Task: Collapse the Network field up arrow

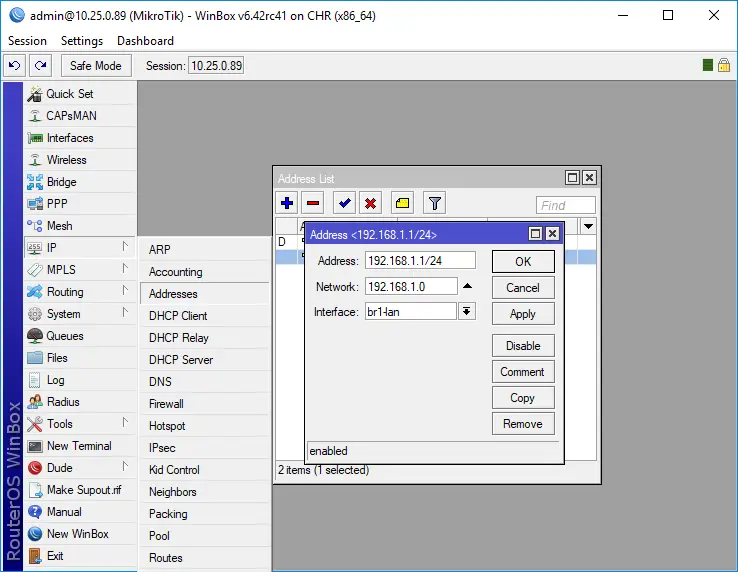Action: [x=467, y=286]
